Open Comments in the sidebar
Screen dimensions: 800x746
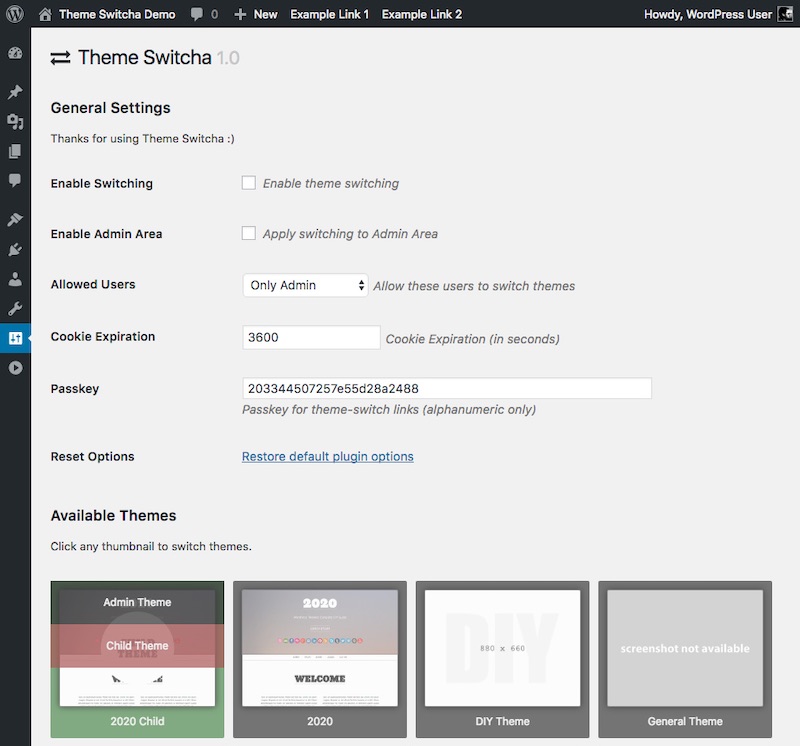tap(15, 180)
